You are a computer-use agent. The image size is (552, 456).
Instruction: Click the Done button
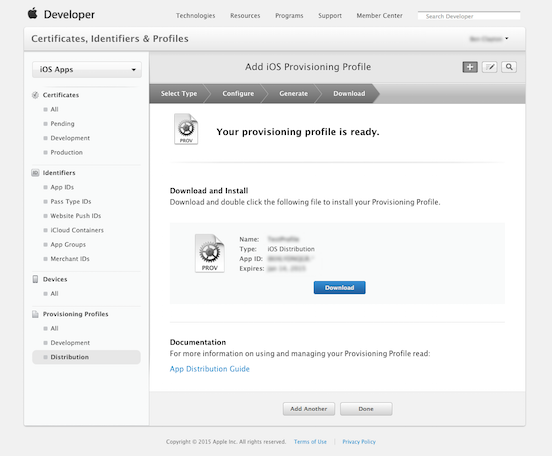click(x=366, y=409)
